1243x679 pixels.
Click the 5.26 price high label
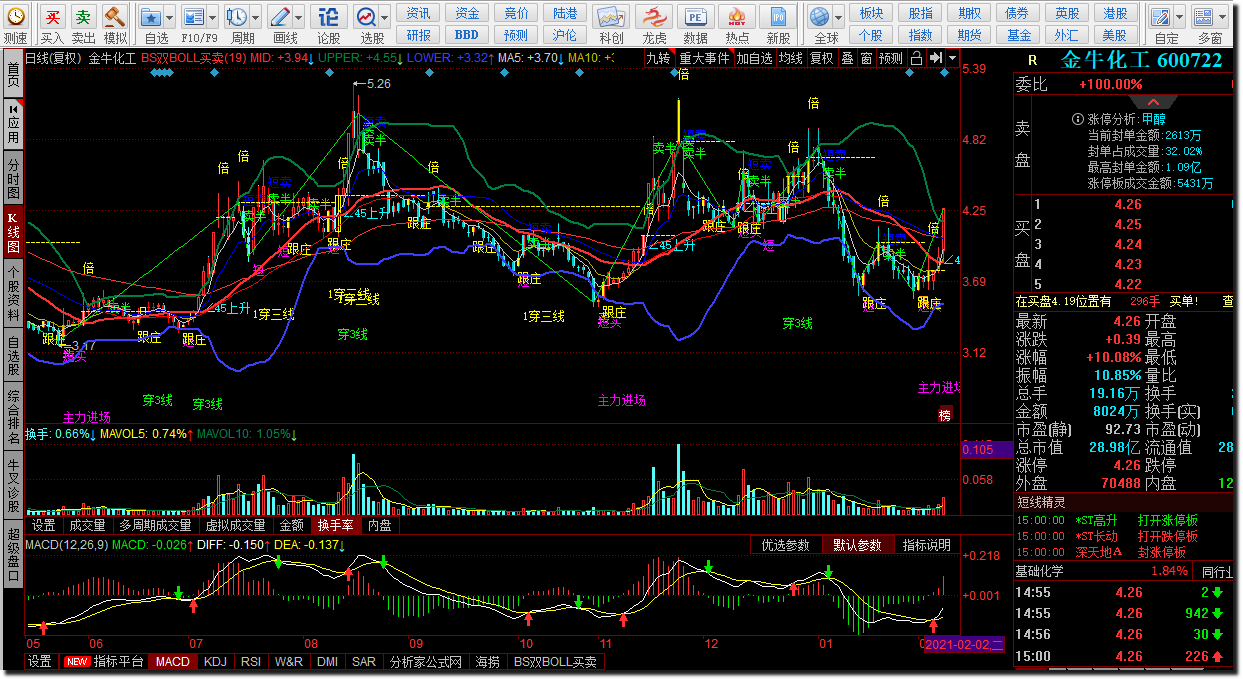tap(378, 84)
